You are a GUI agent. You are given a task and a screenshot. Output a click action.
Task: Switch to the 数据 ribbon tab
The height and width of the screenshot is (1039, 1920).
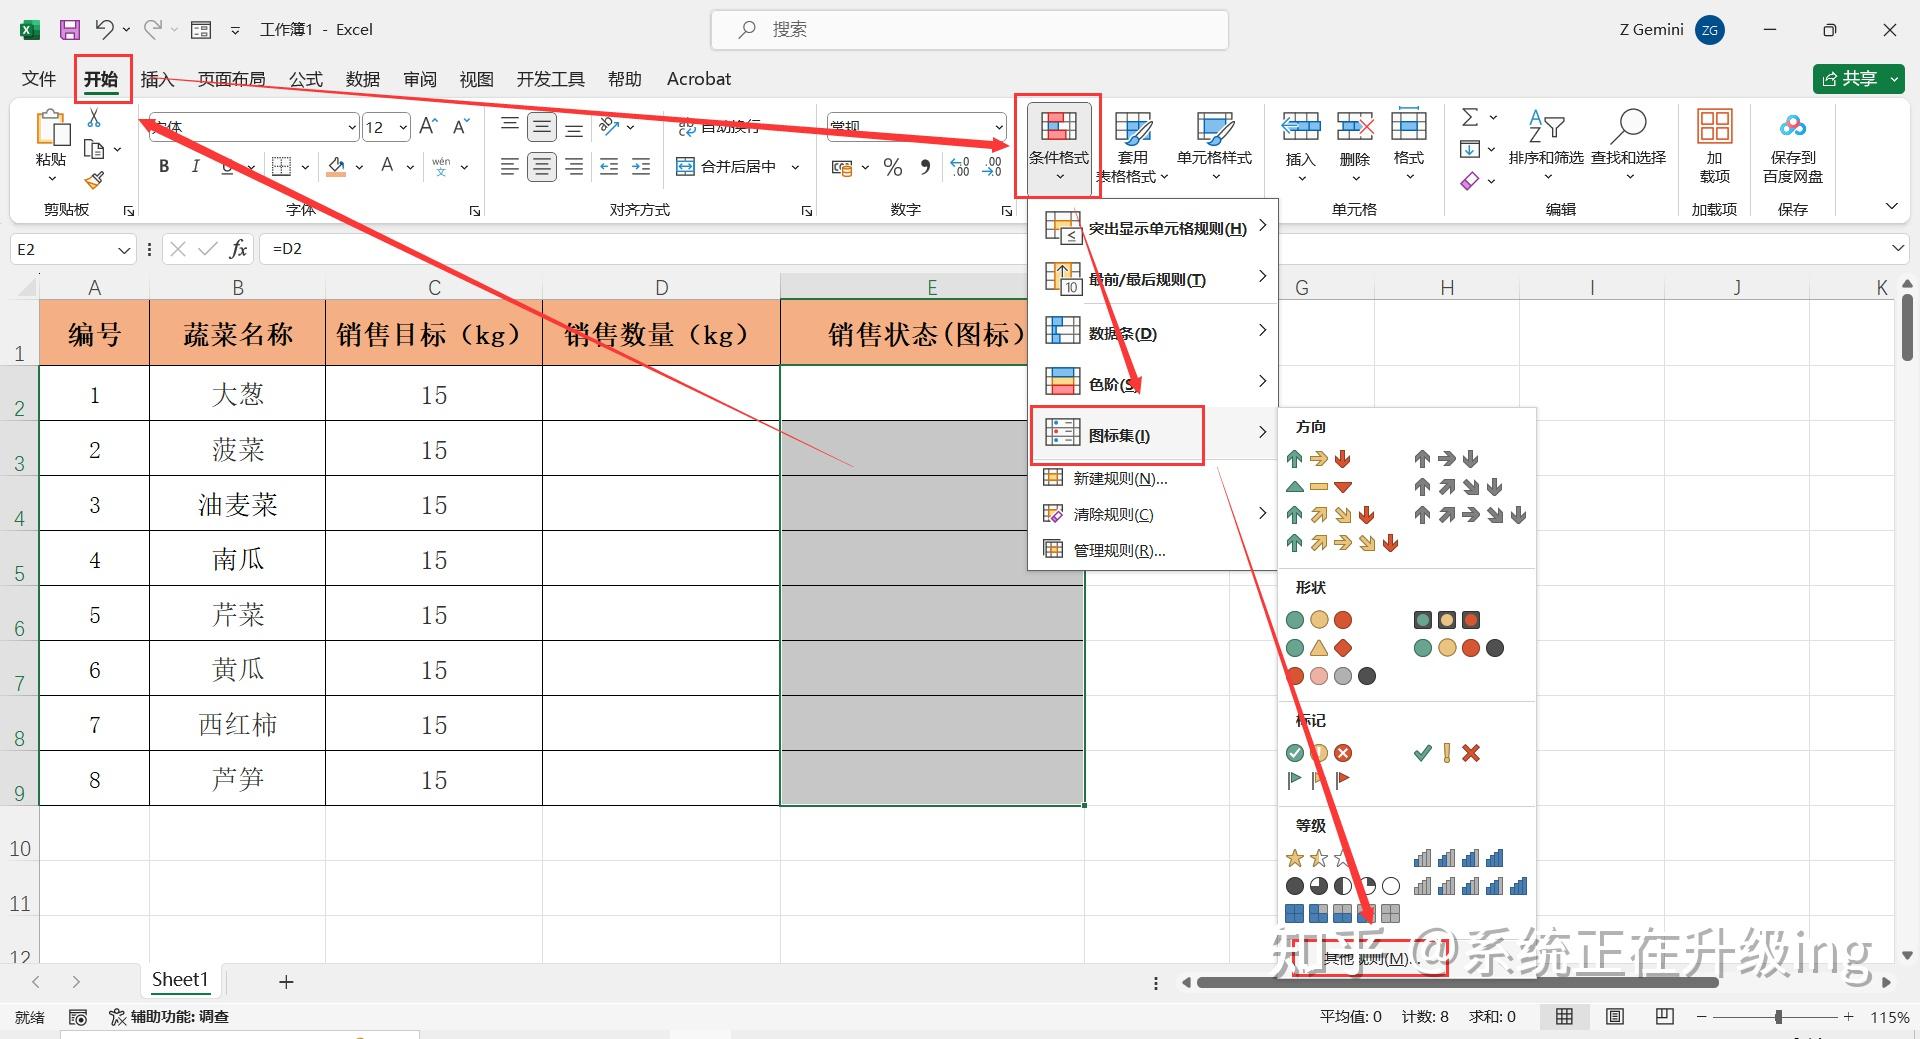[362, 78]
